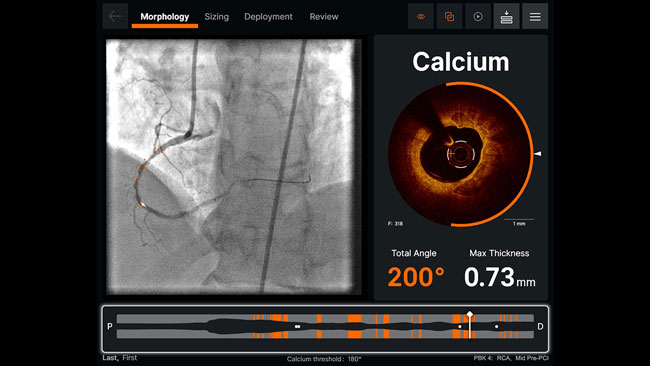Viewport: 650px width, 366px height.
Task: Go to the Review tab
Action: 324,17
